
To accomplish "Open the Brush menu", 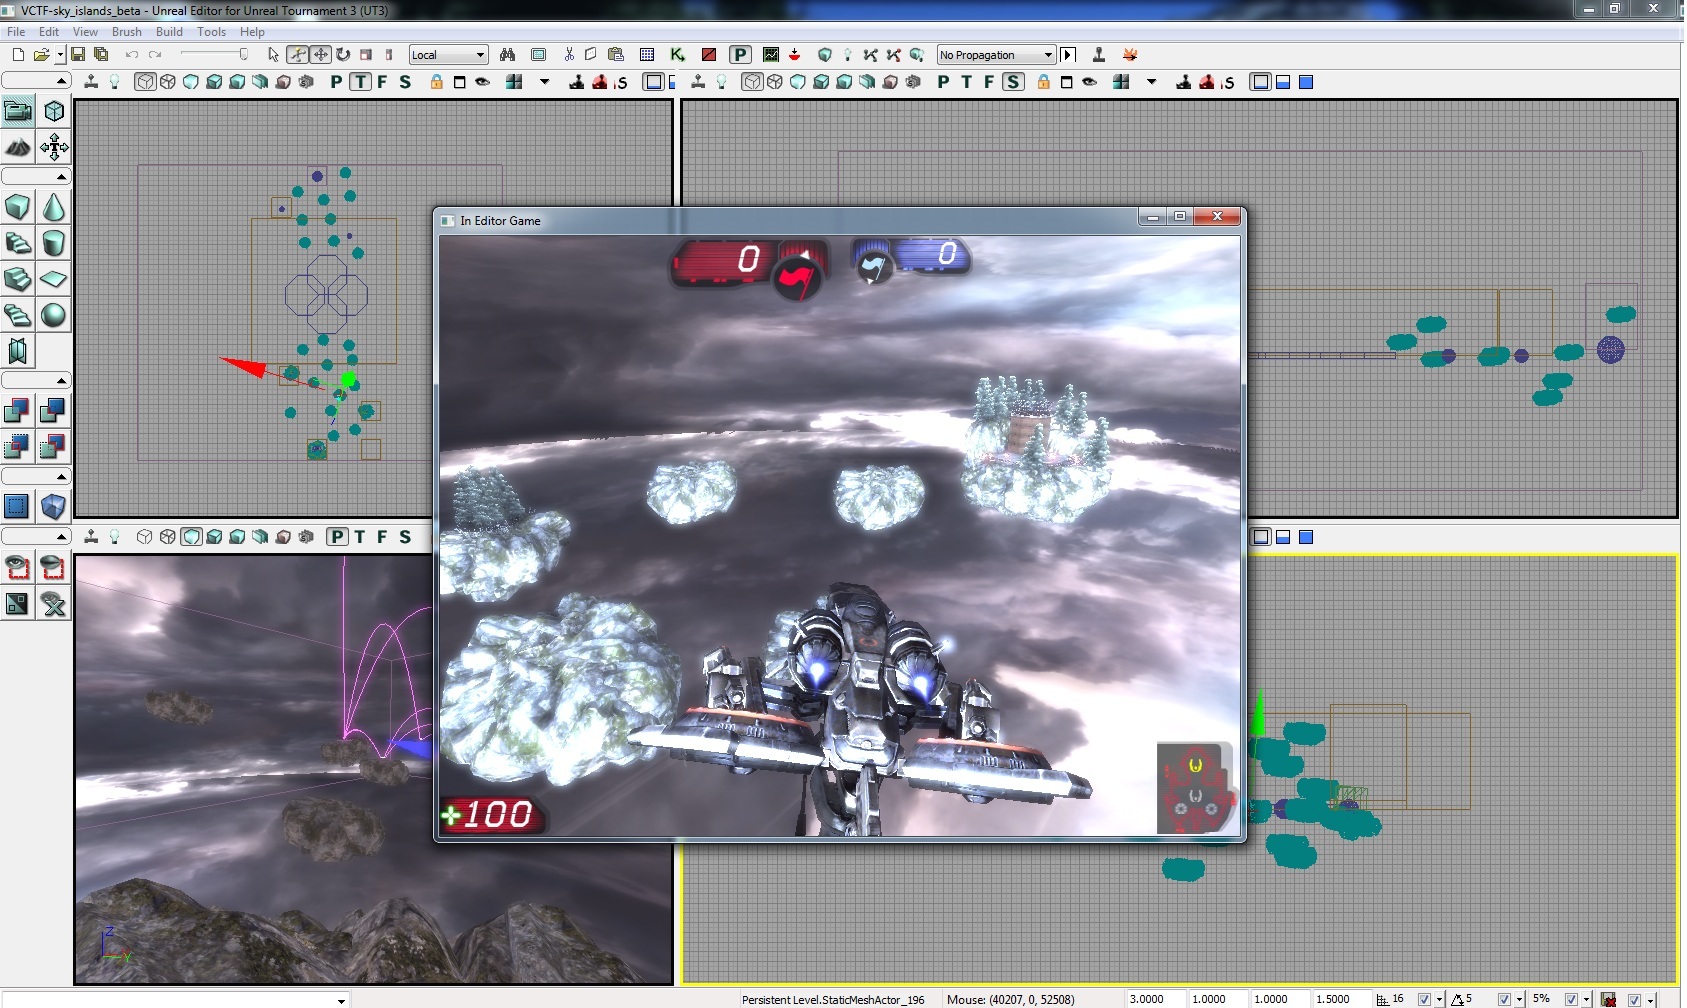I will [x=127, y=32].
